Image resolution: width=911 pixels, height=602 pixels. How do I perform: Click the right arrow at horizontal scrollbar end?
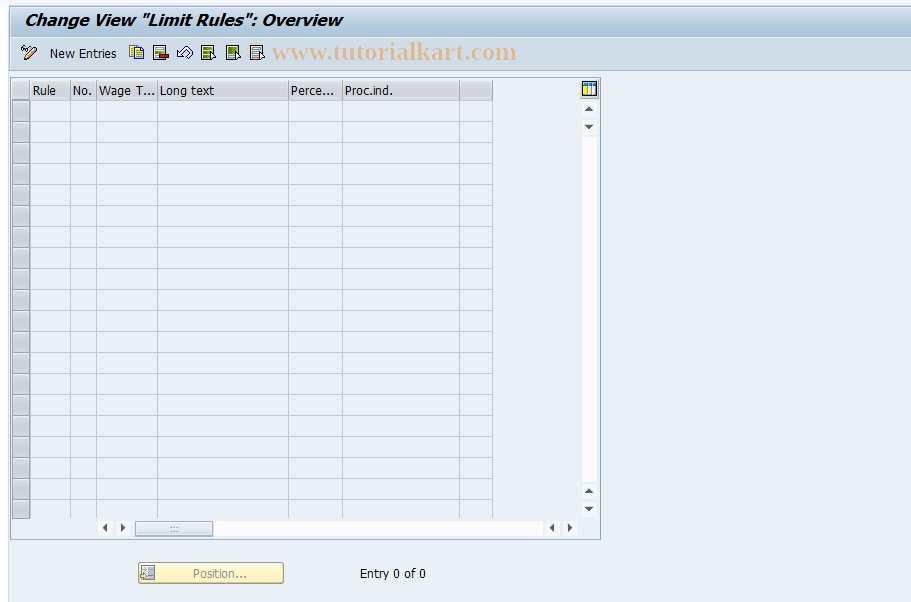[x=570, y=528]
